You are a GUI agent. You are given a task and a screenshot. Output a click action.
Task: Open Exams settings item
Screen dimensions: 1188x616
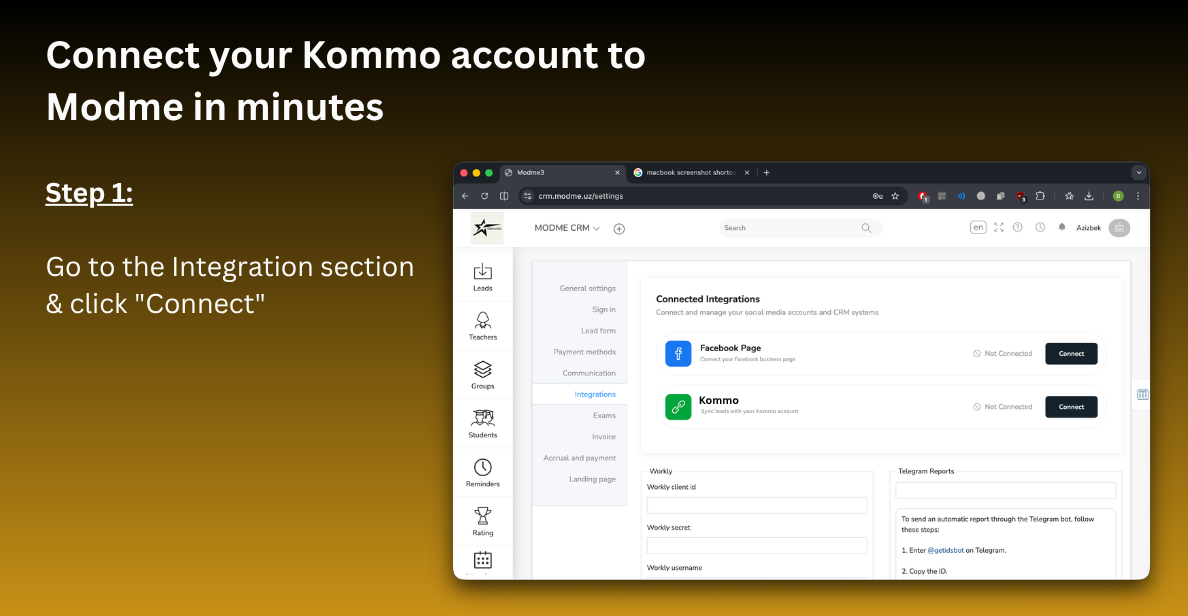tap(605, 416)
